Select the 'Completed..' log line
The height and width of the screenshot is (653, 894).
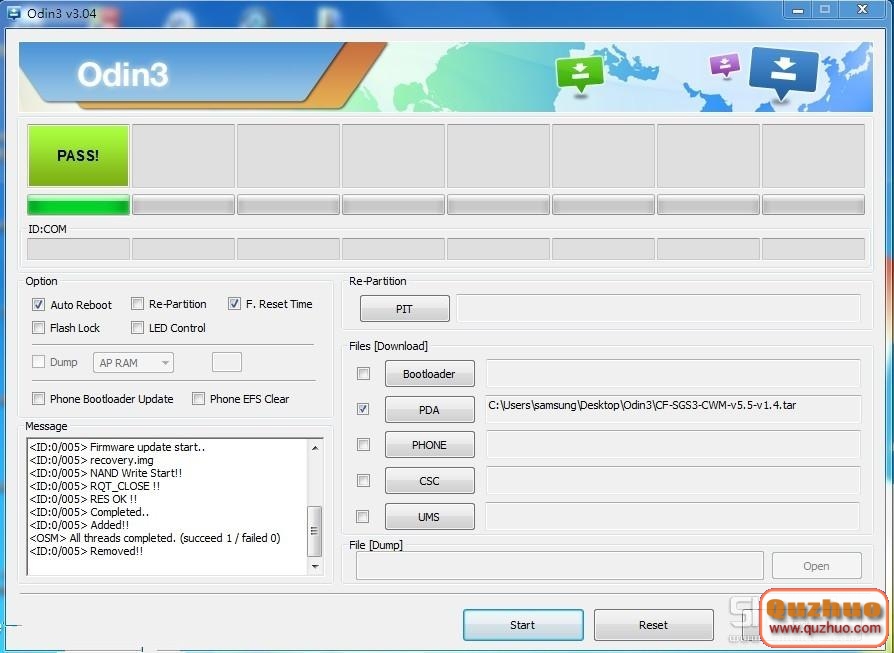[90, 512]
